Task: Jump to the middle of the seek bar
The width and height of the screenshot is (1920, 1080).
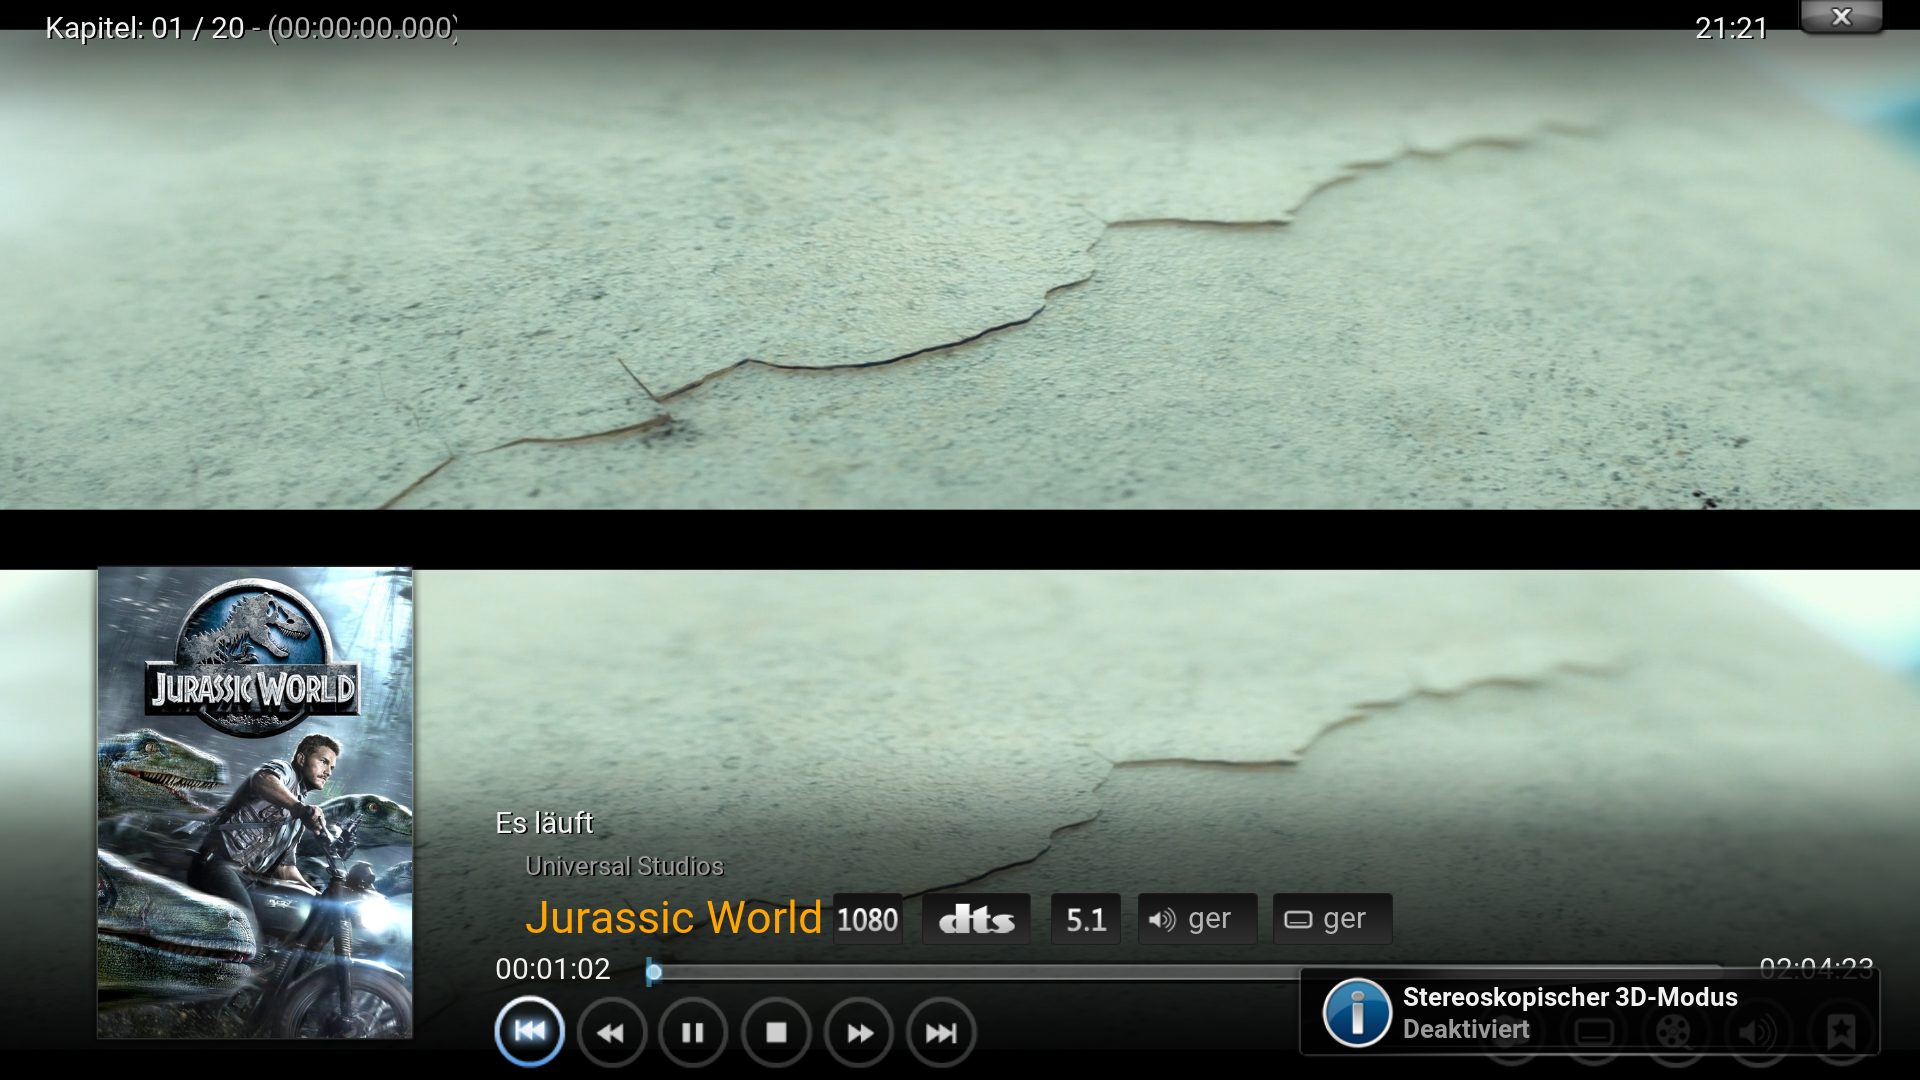Action: tap(1185, 971)
